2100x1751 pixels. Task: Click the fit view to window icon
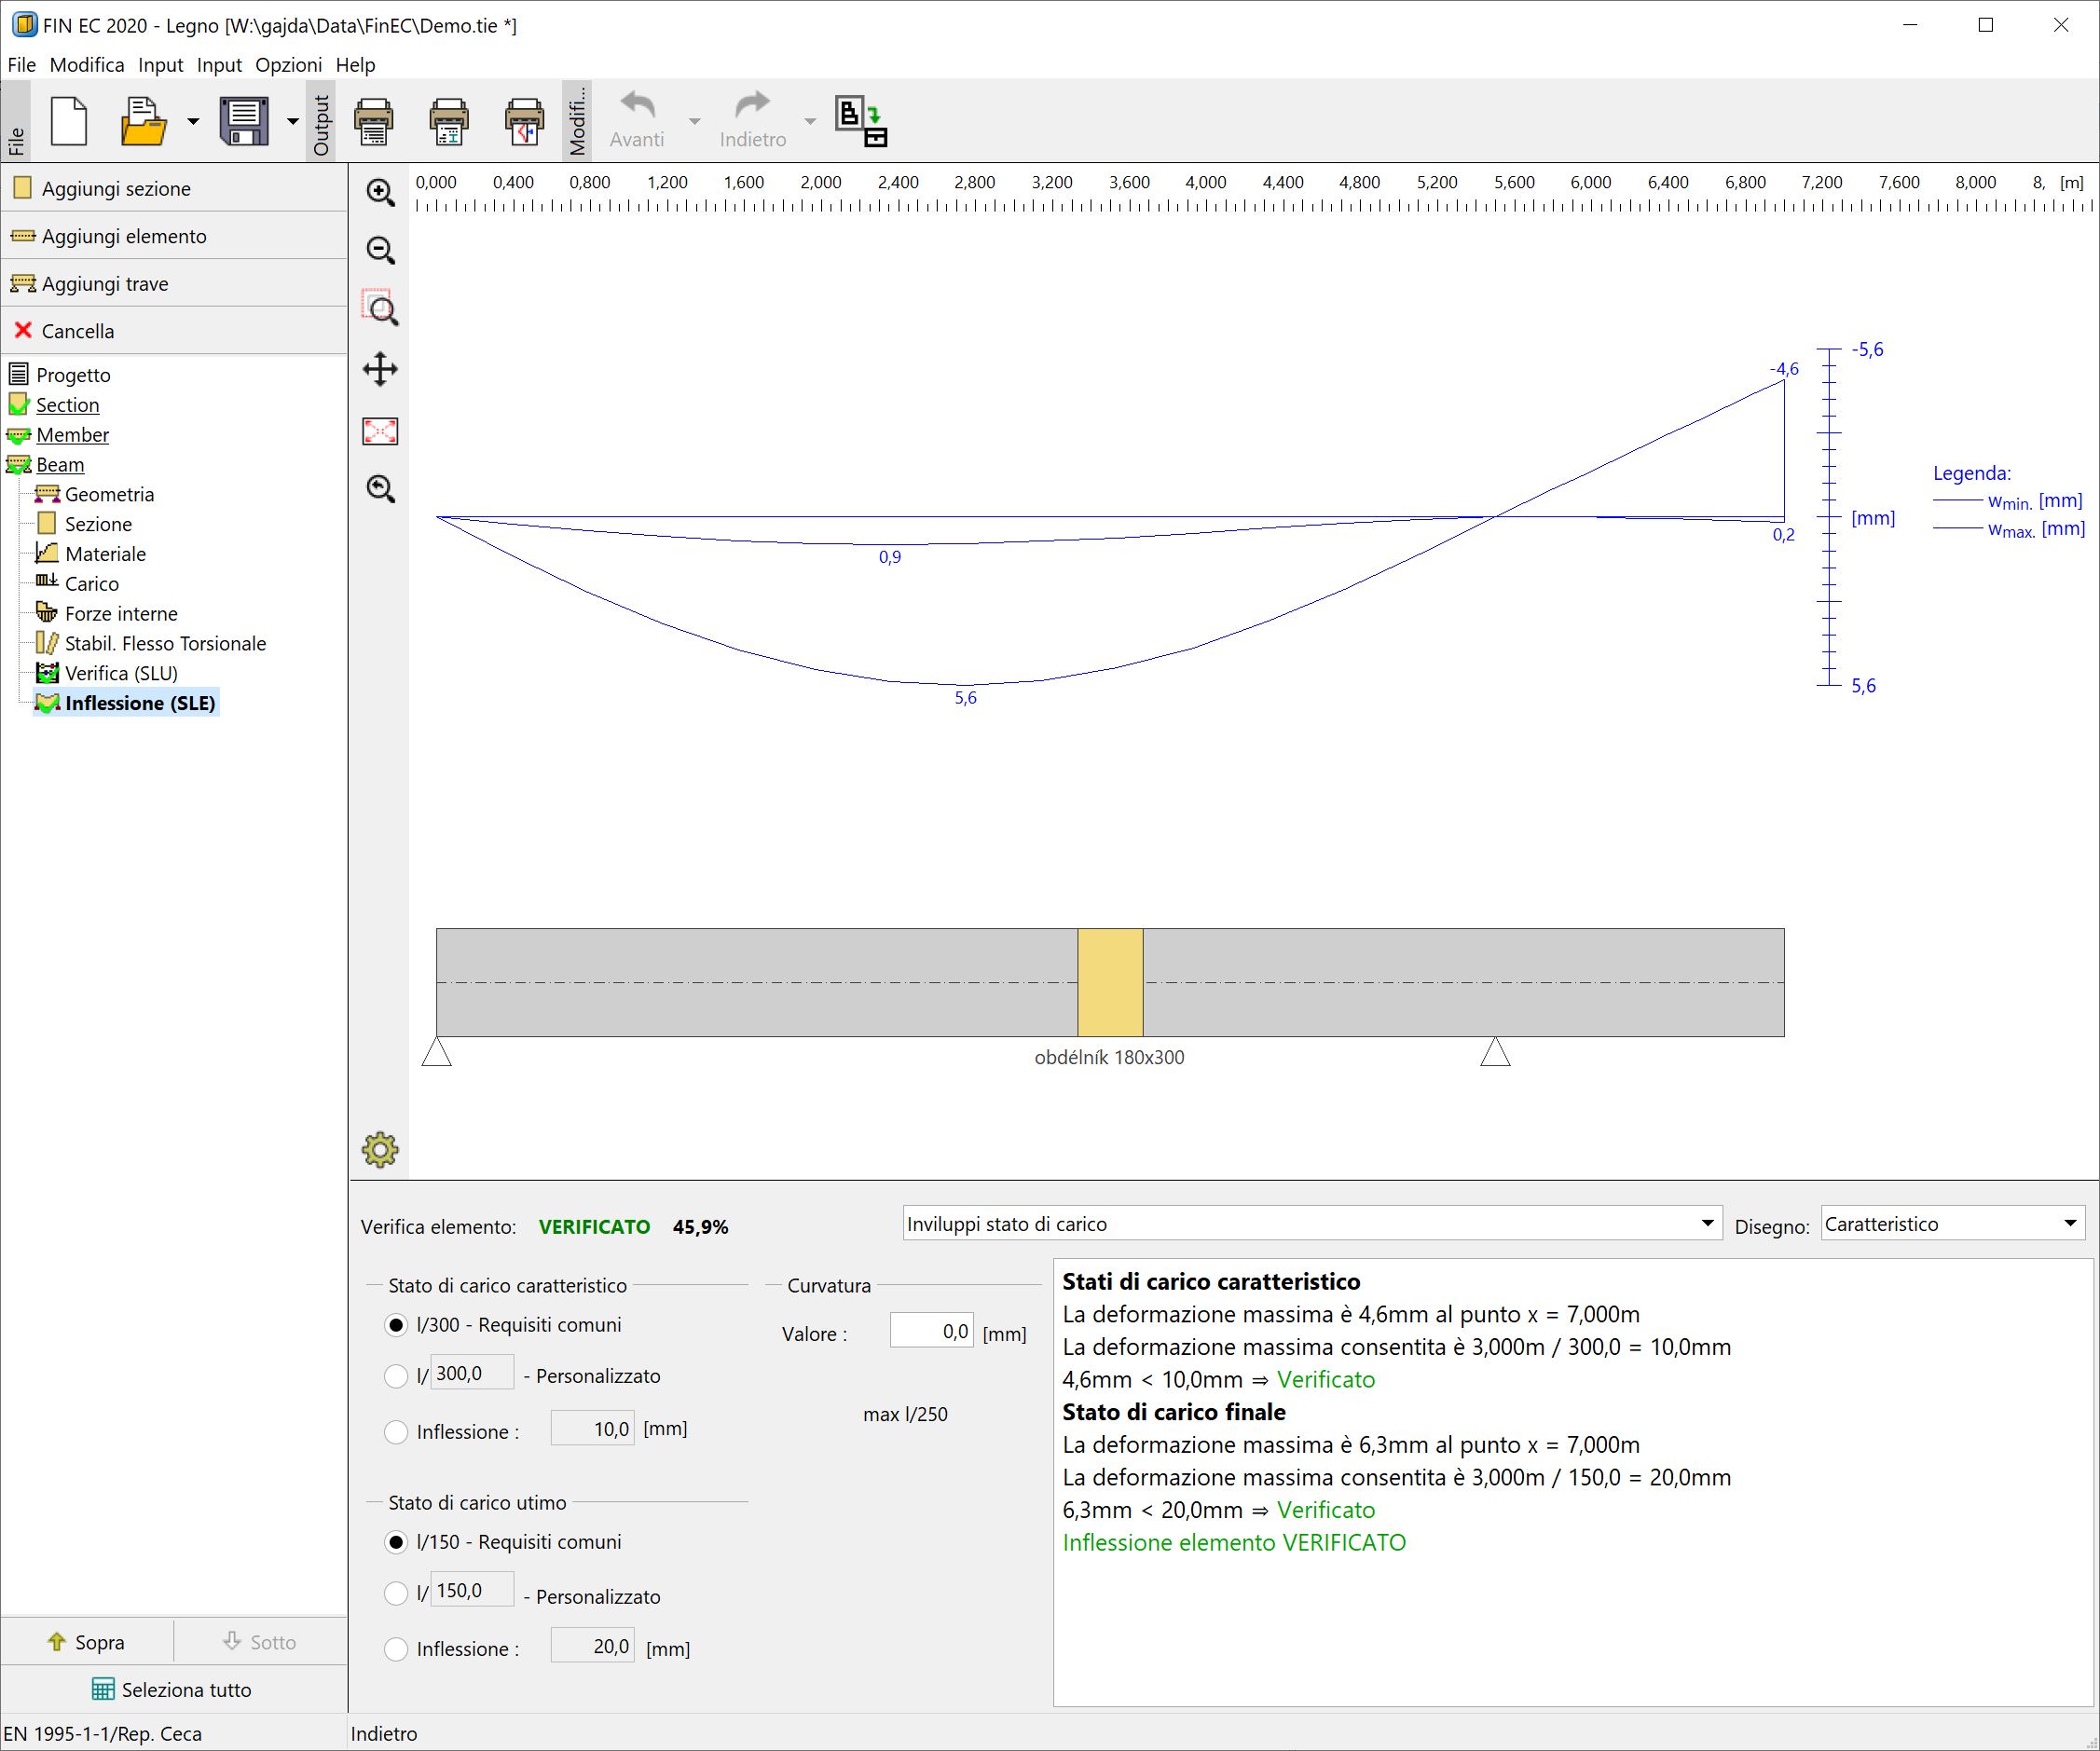[380, 431]
